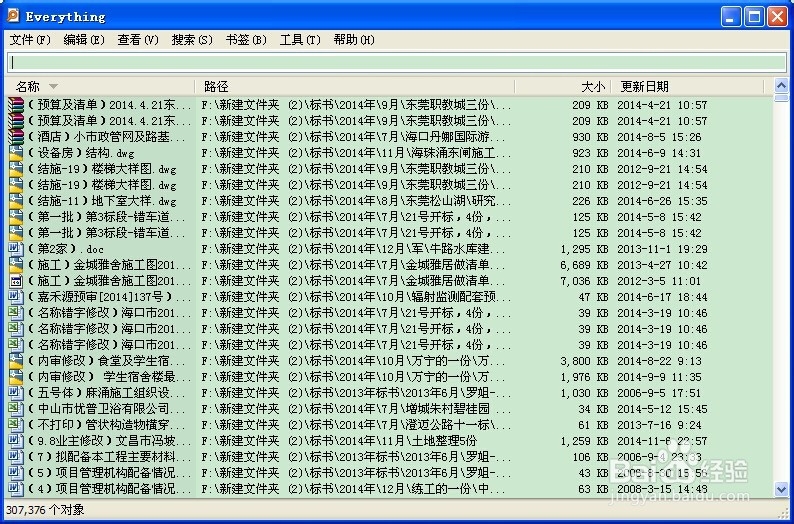Image resolution: width=794 pixels, height=524 pixels.
Task: Click Excel icon of (不打印)管状构造物横穿
Action: 16,425
